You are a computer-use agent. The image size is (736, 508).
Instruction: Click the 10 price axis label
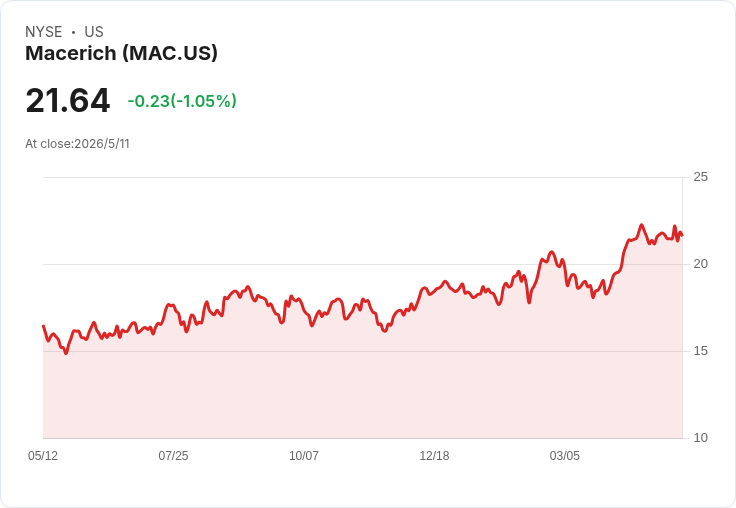(700, 438)
